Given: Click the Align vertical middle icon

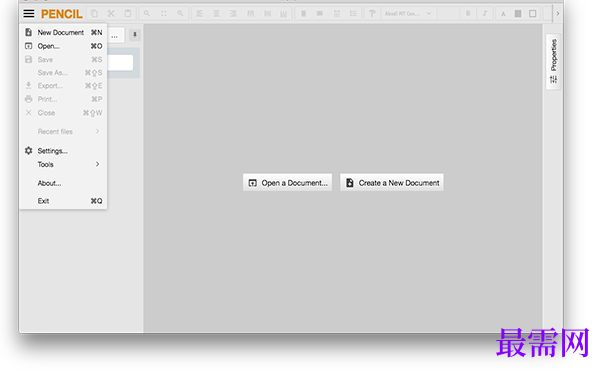Looking at the screenshot, I should (x=267, y=14).
